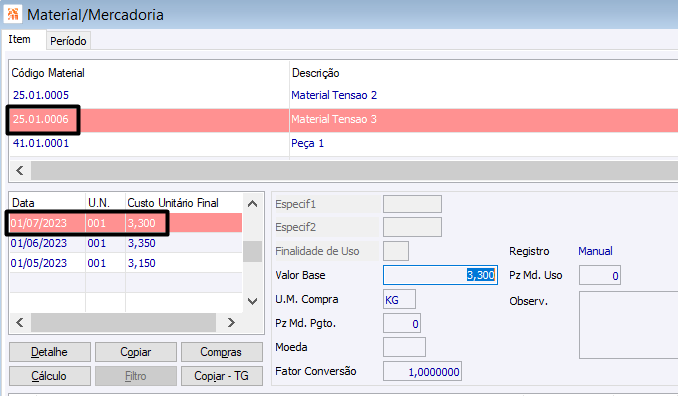
Task: Click the Fator Conversão field
Action: (422, 371)
